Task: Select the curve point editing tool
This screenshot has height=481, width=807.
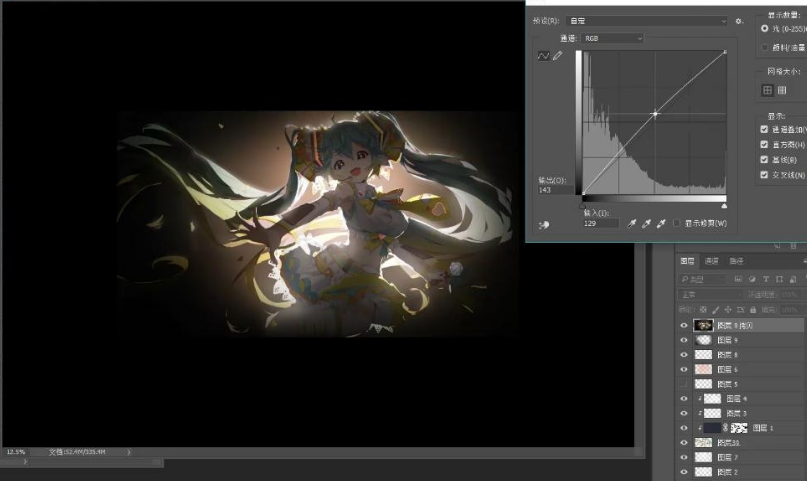Action: (x=545, y=55)
